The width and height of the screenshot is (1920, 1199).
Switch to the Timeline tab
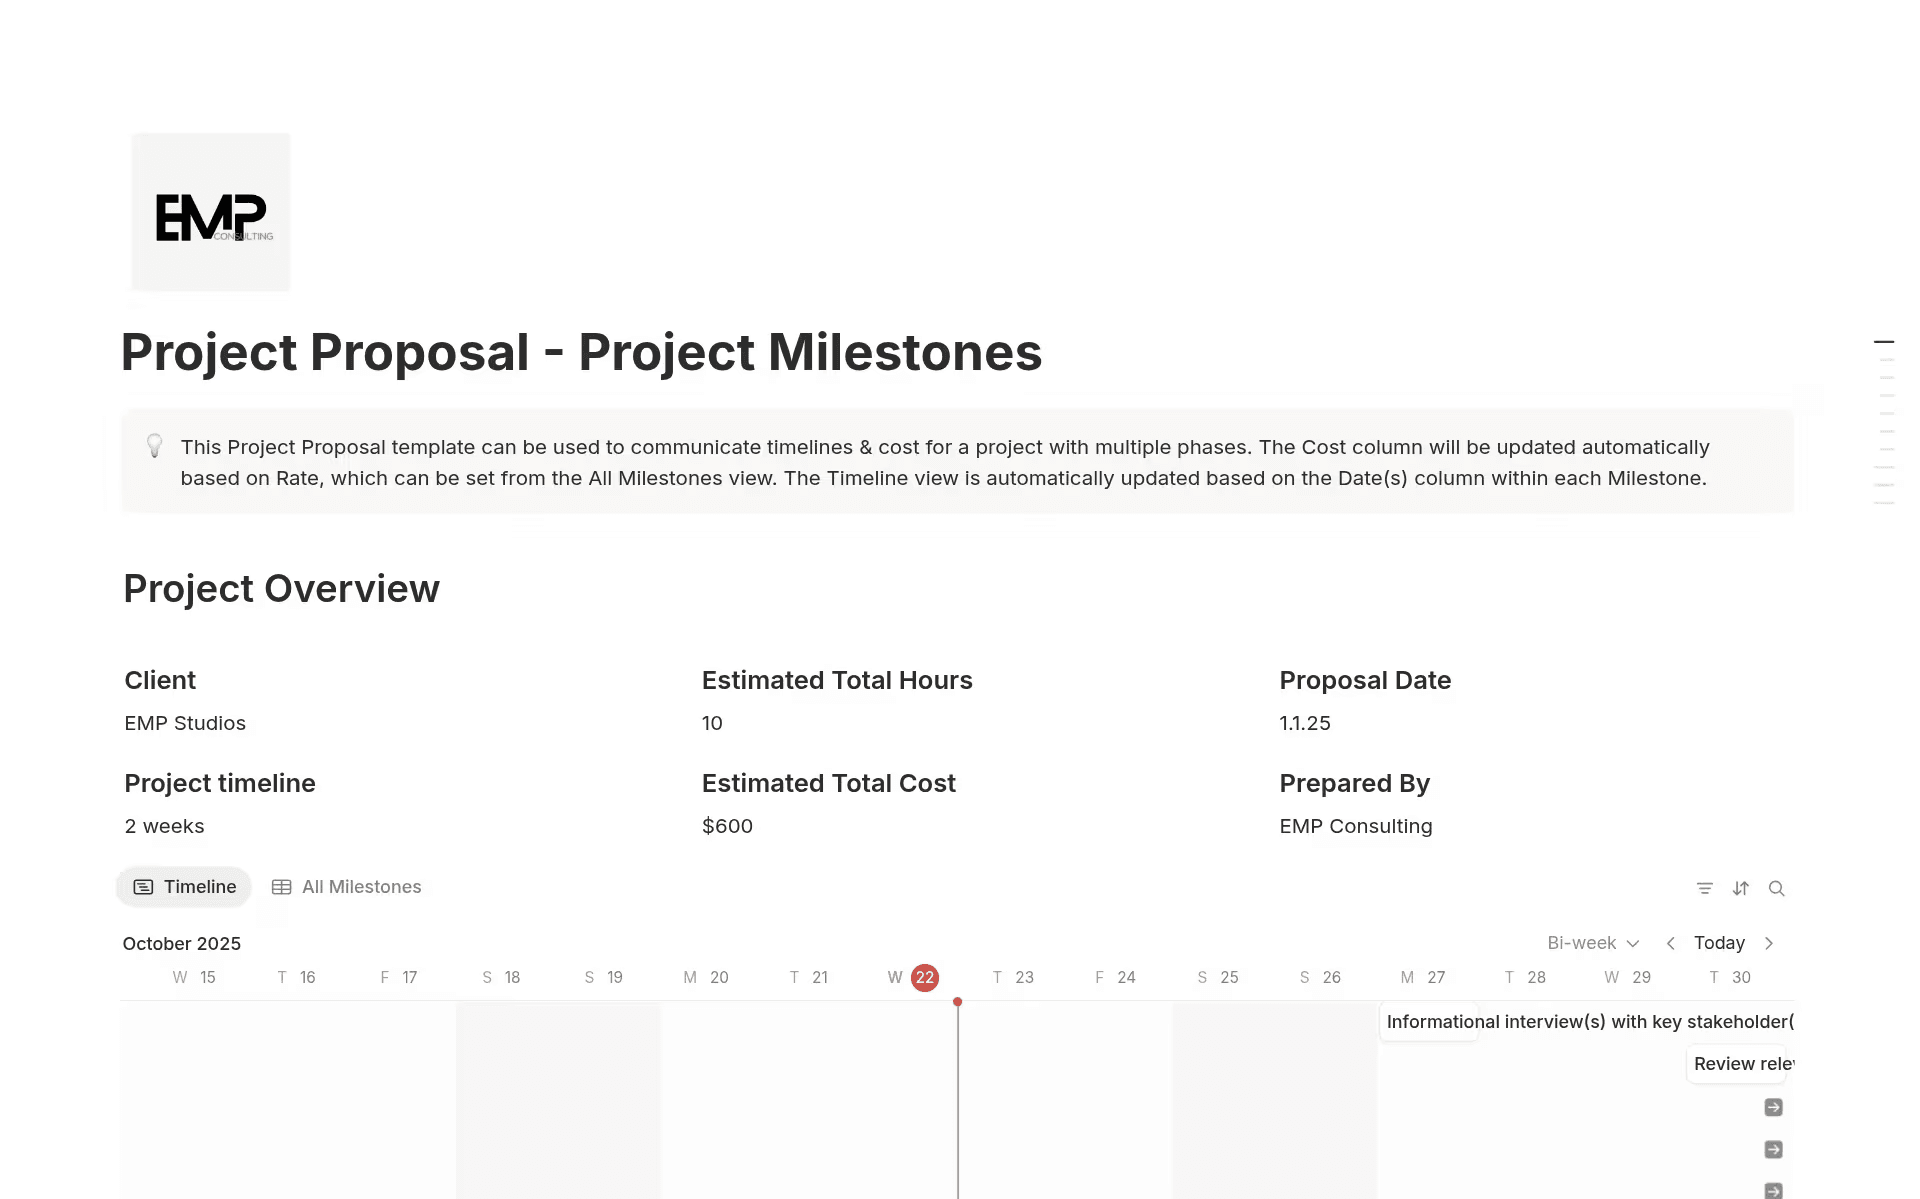199,887
